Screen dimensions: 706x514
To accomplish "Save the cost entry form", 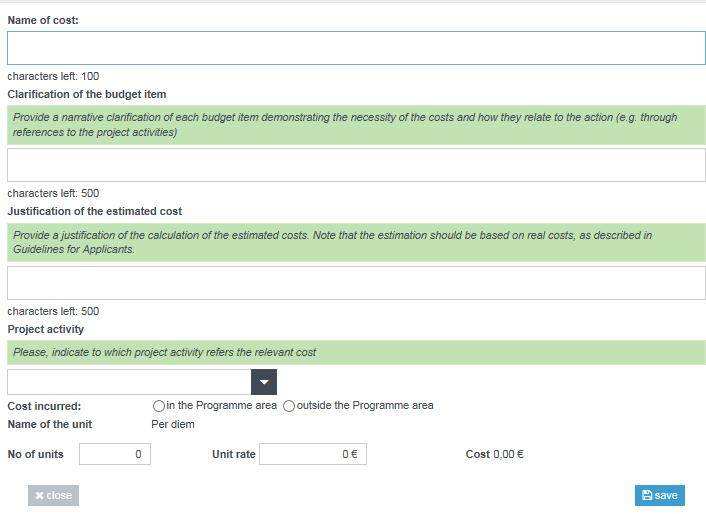I will (x=660, y=495).
